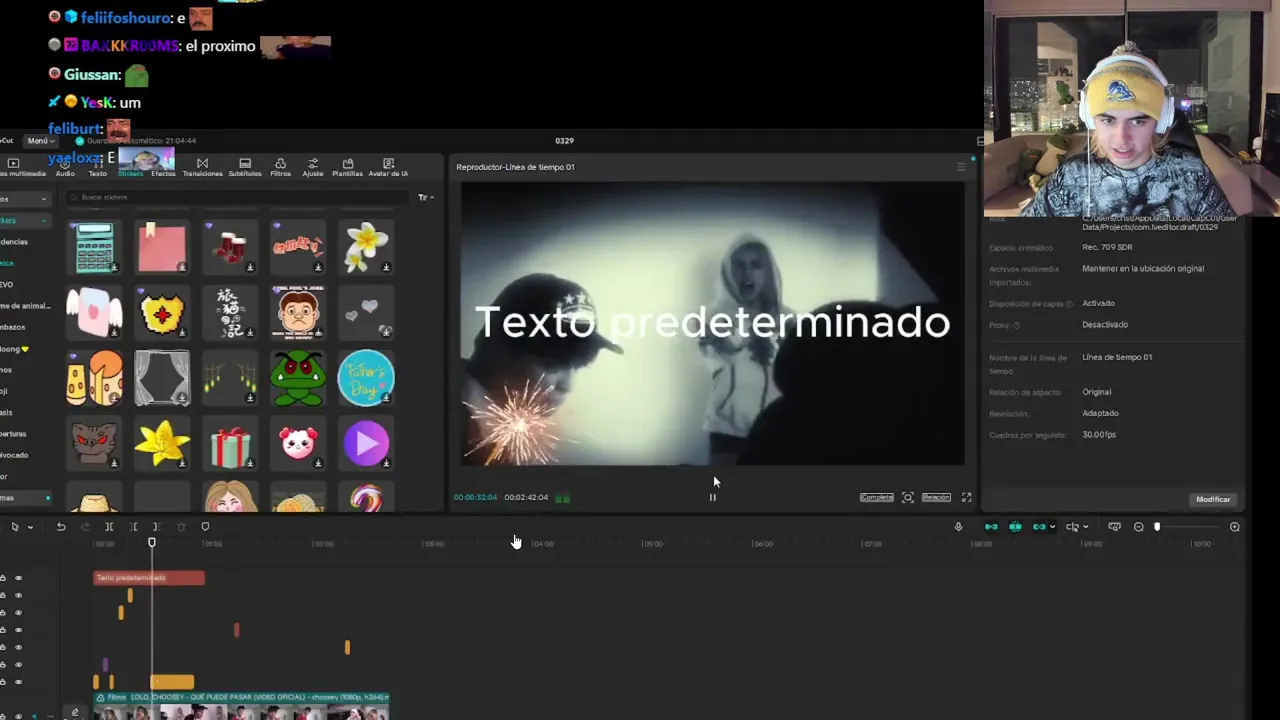Hide the Texto predeterminado track
The width and height of the screenshot is (1280, 720).
point(18,578)
